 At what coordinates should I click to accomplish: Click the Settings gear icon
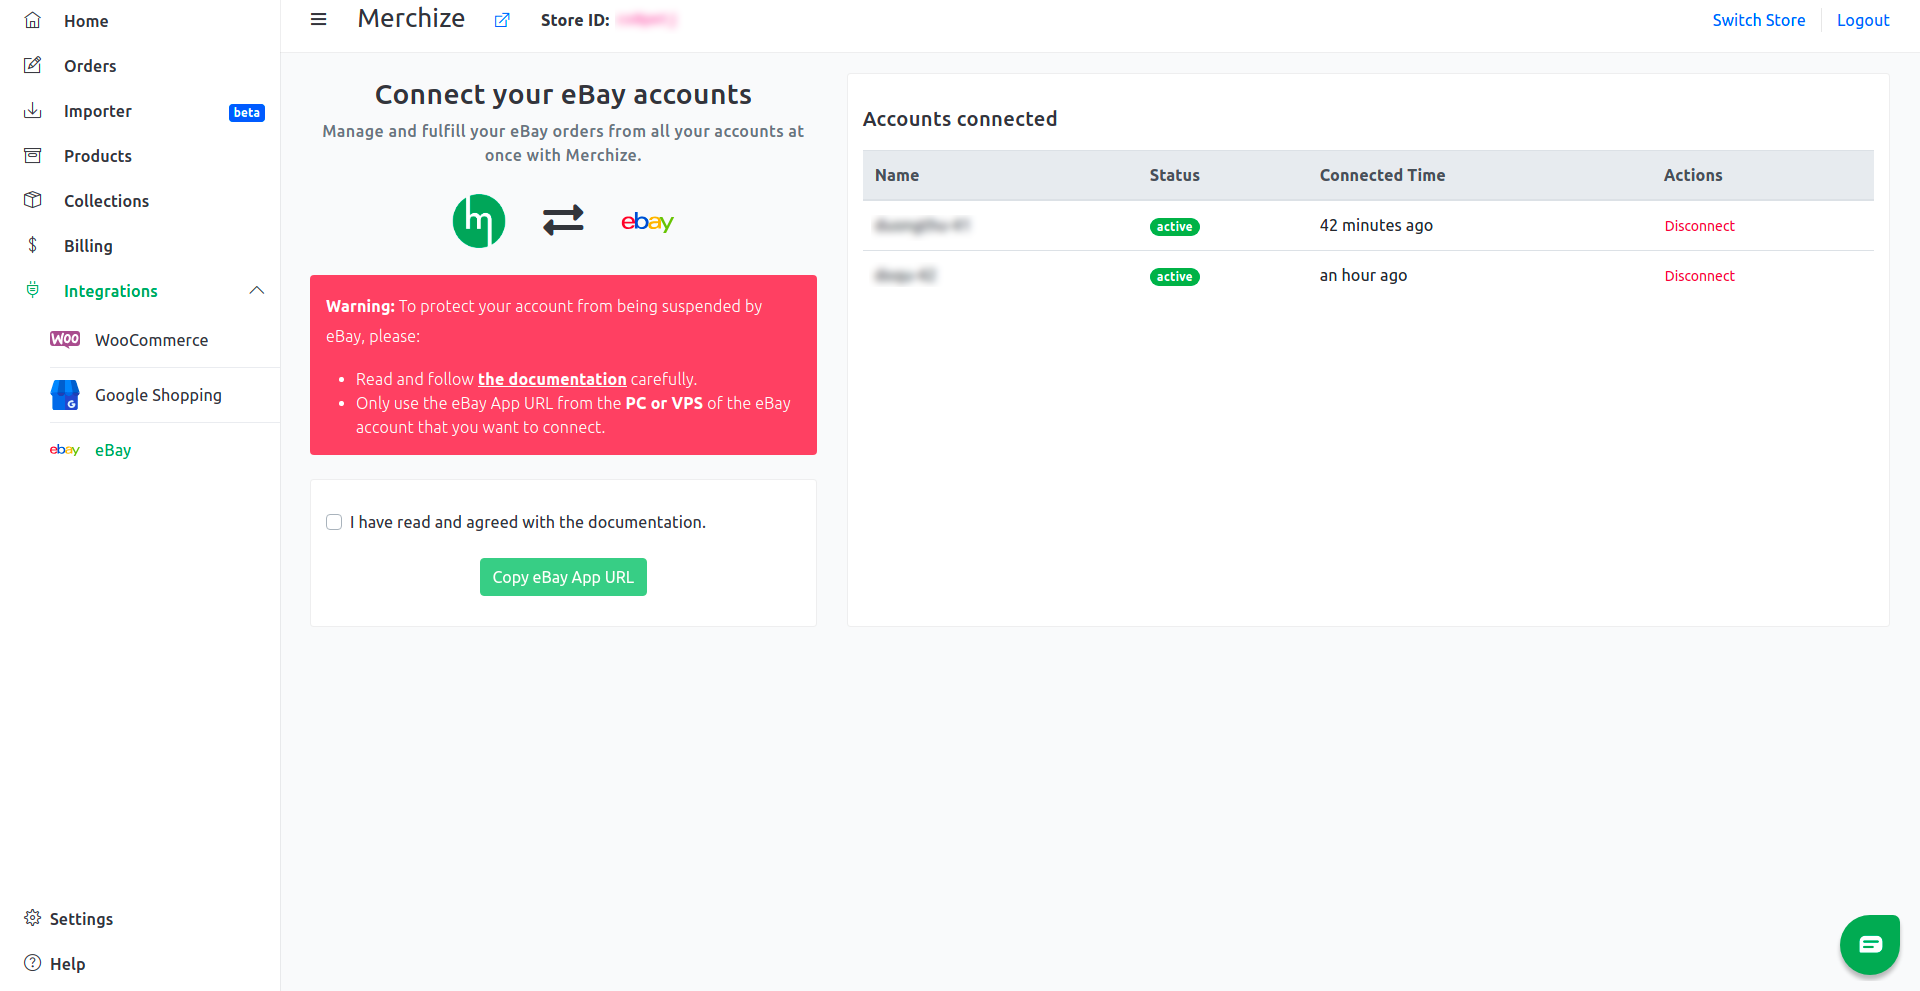point(32,918)
